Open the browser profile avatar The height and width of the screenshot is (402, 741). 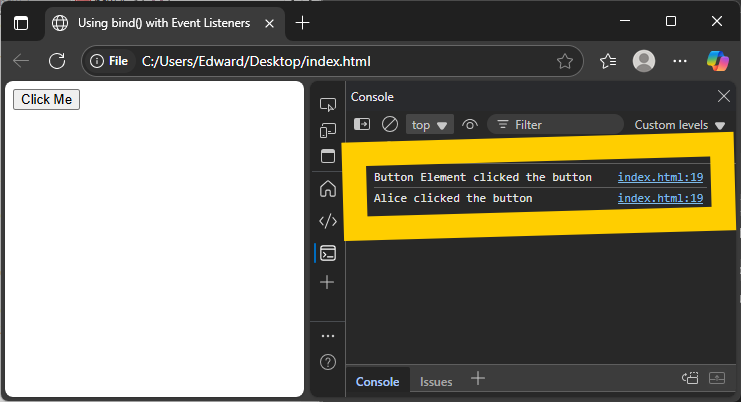(x=644, y=61)
